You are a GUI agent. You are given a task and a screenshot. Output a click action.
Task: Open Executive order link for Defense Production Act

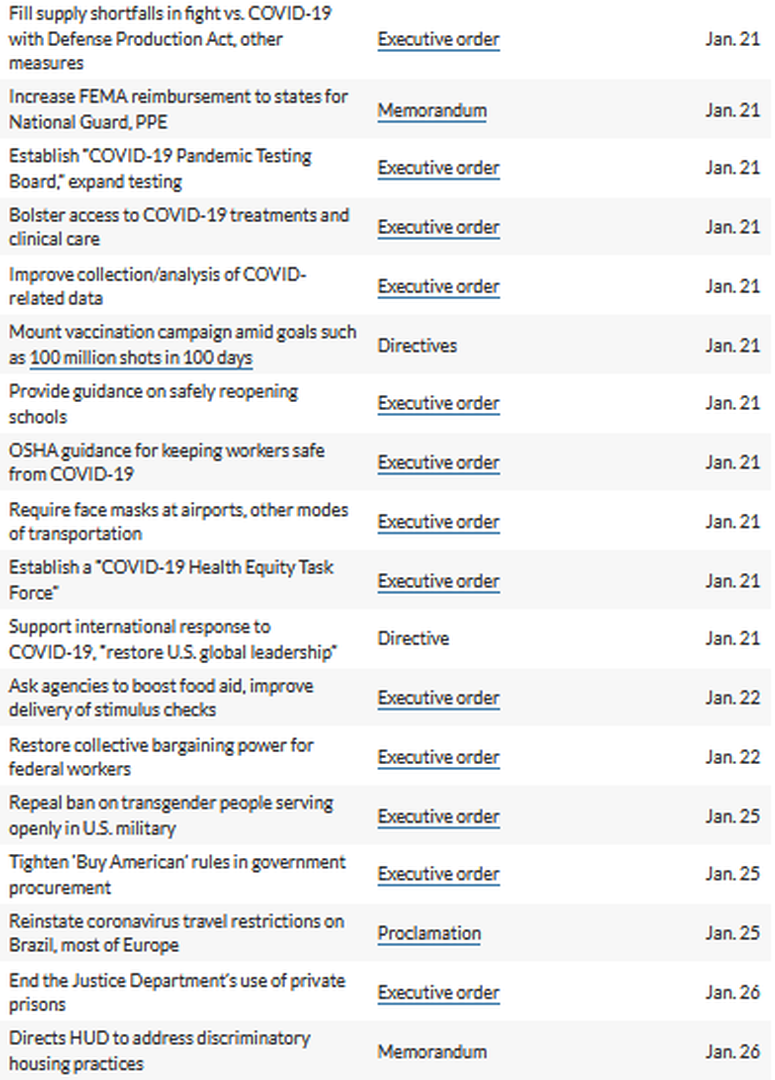pos(438,39)
